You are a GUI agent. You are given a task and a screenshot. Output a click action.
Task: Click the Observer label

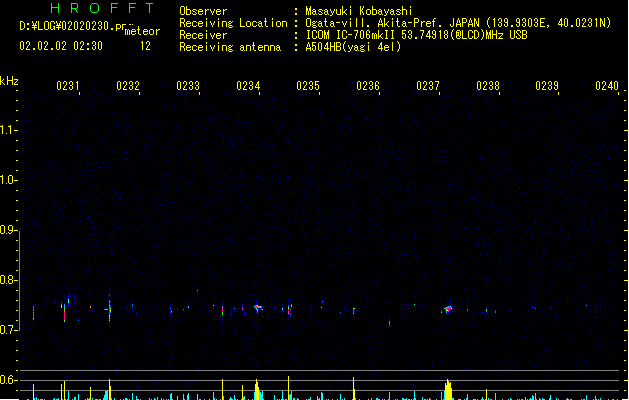tap(203, 11)
